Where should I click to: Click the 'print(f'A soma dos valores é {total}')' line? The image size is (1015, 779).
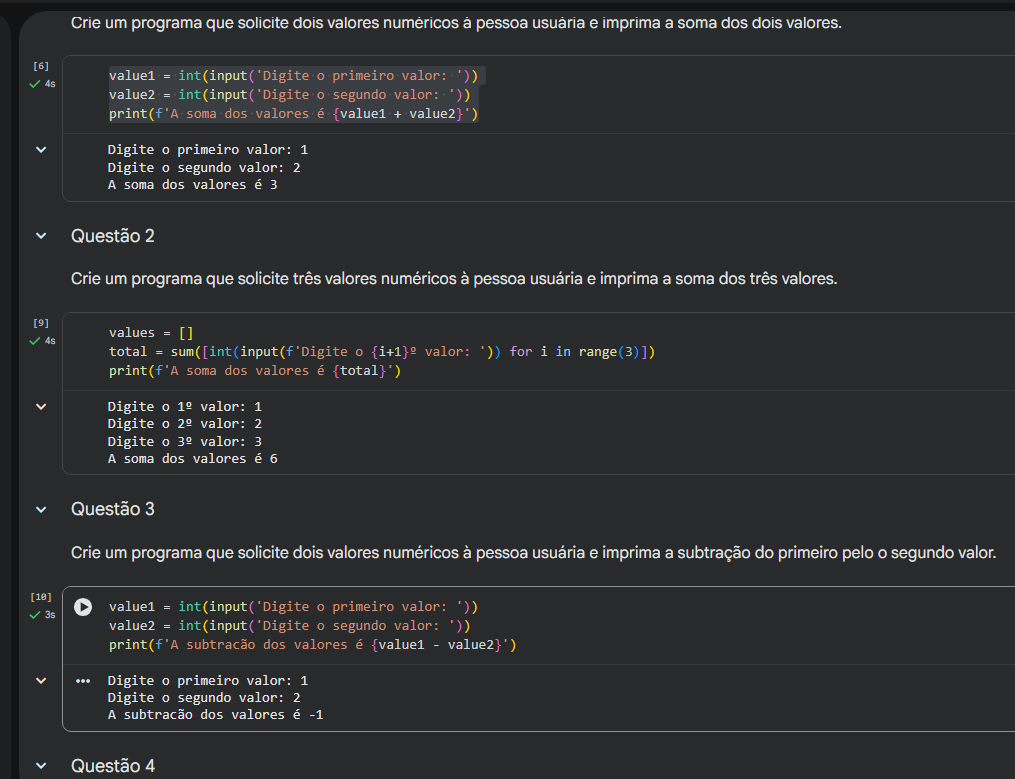coord(255,370)
